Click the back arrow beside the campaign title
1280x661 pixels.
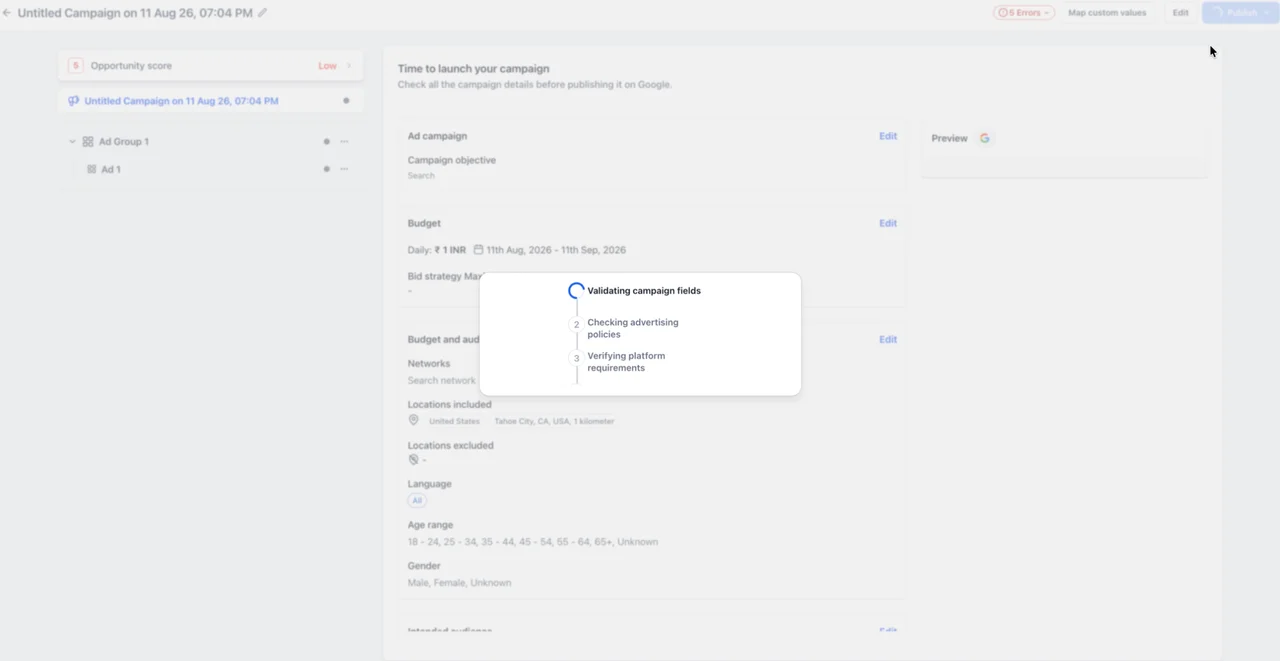pyautogui.click(x=7, y=13)
